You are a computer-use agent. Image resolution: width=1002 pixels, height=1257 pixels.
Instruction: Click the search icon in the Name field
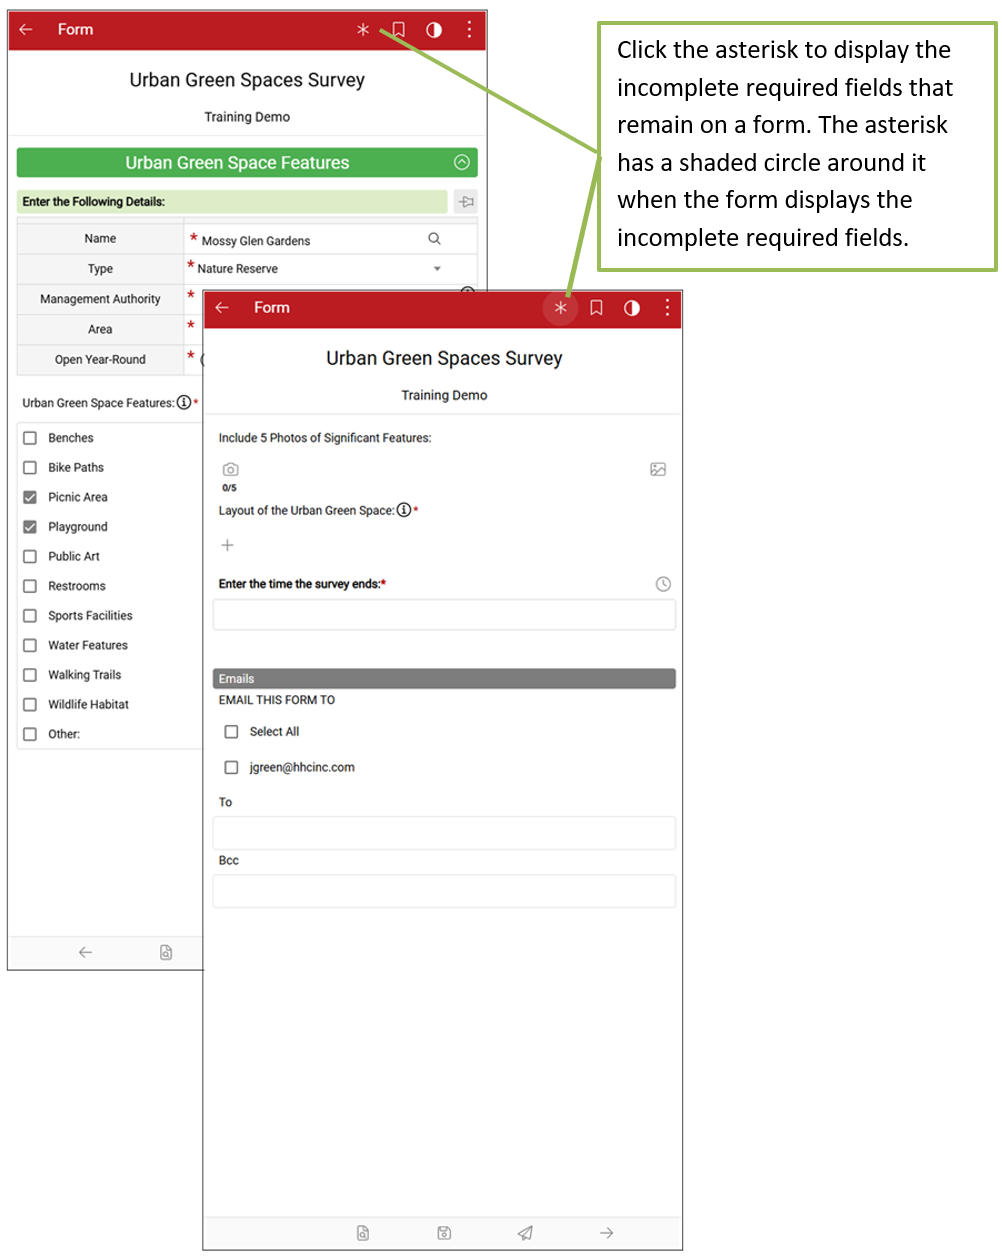[x=434, y=239]
